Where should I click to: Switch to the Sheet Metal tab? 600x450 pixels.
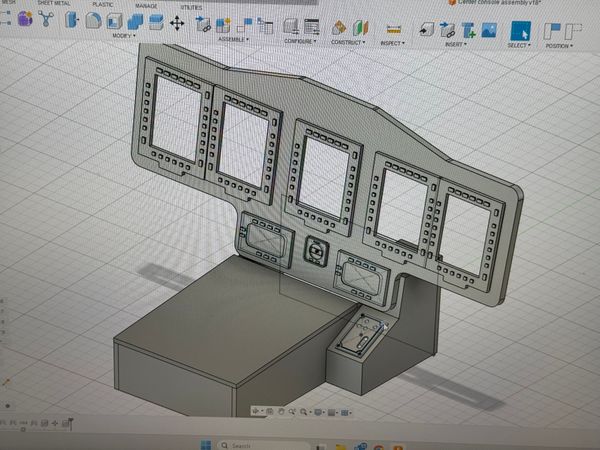click(x=54, y=3)
